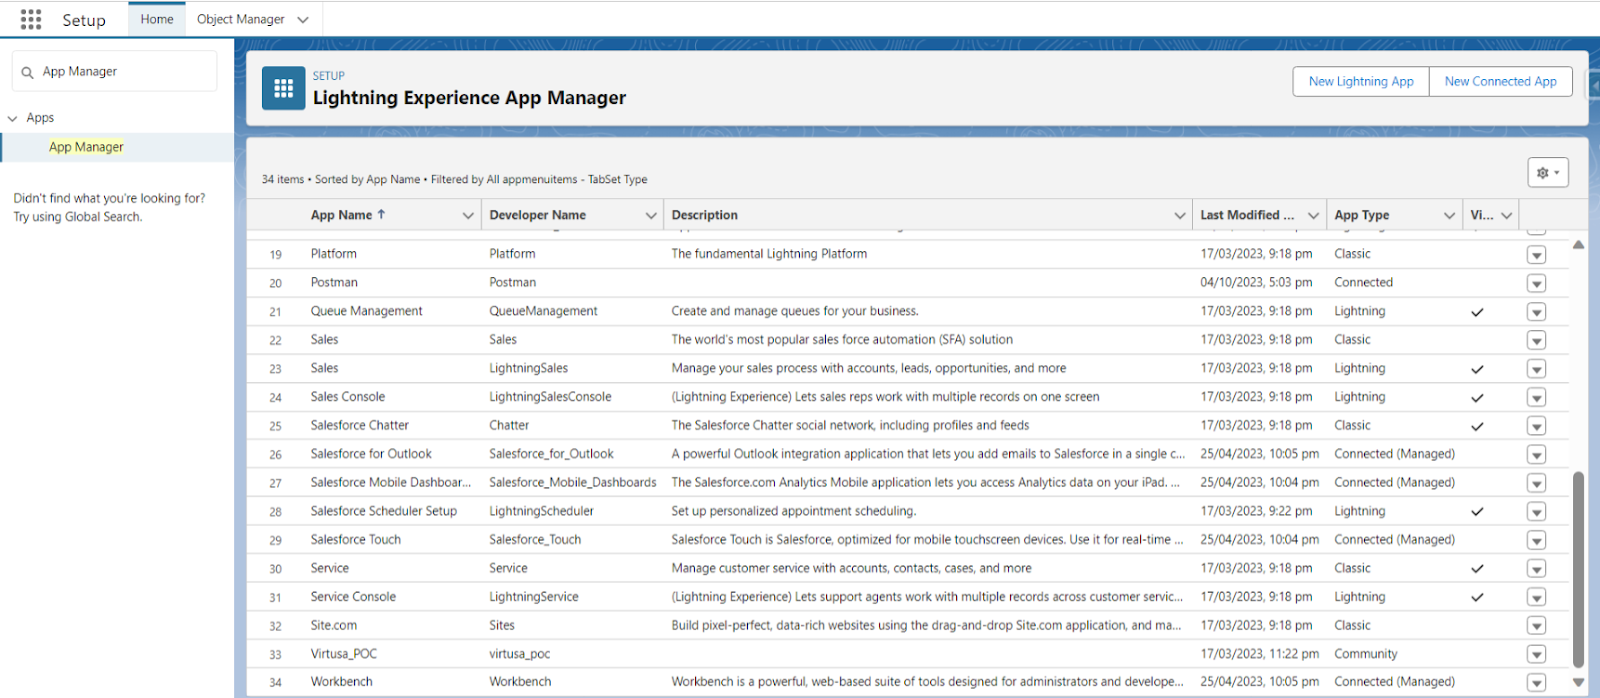Select the Salesforce Touch app name
This screenshot has height=698, width=1600.
coord(355,540)
